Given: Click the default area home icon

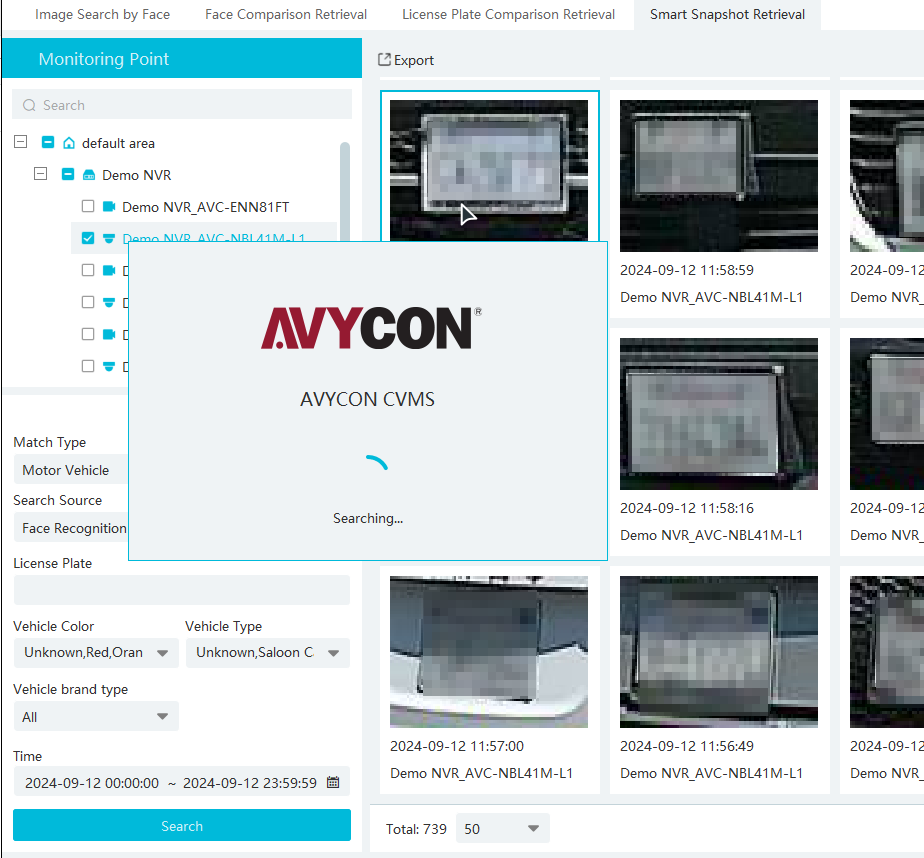Looking at the screenshot, I should 69,143.
